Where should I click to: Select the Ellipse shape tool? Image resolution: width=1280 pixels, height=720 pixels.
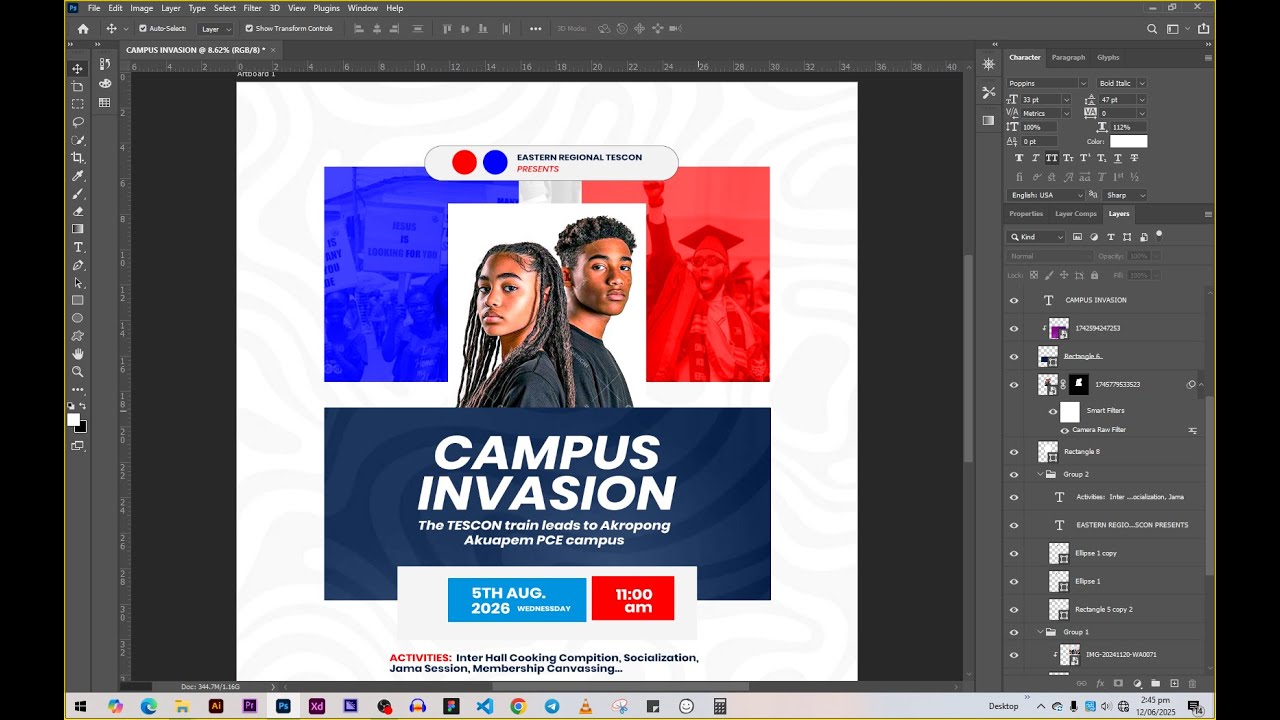pos(77,318)
